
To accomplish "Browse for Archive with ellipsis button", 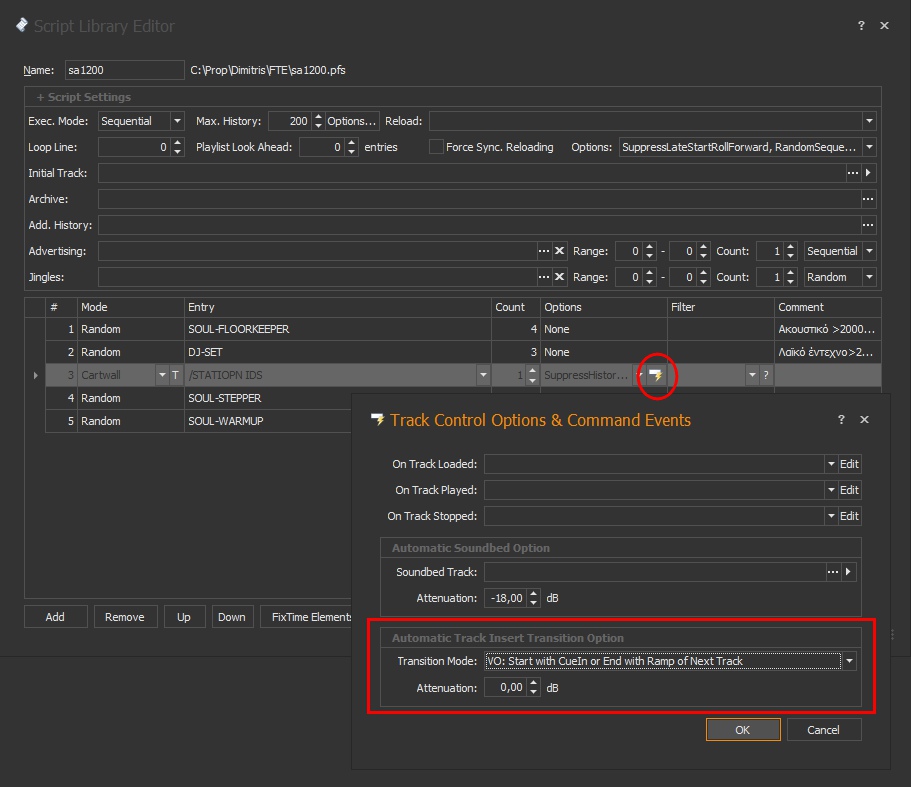I will (867, 199).
